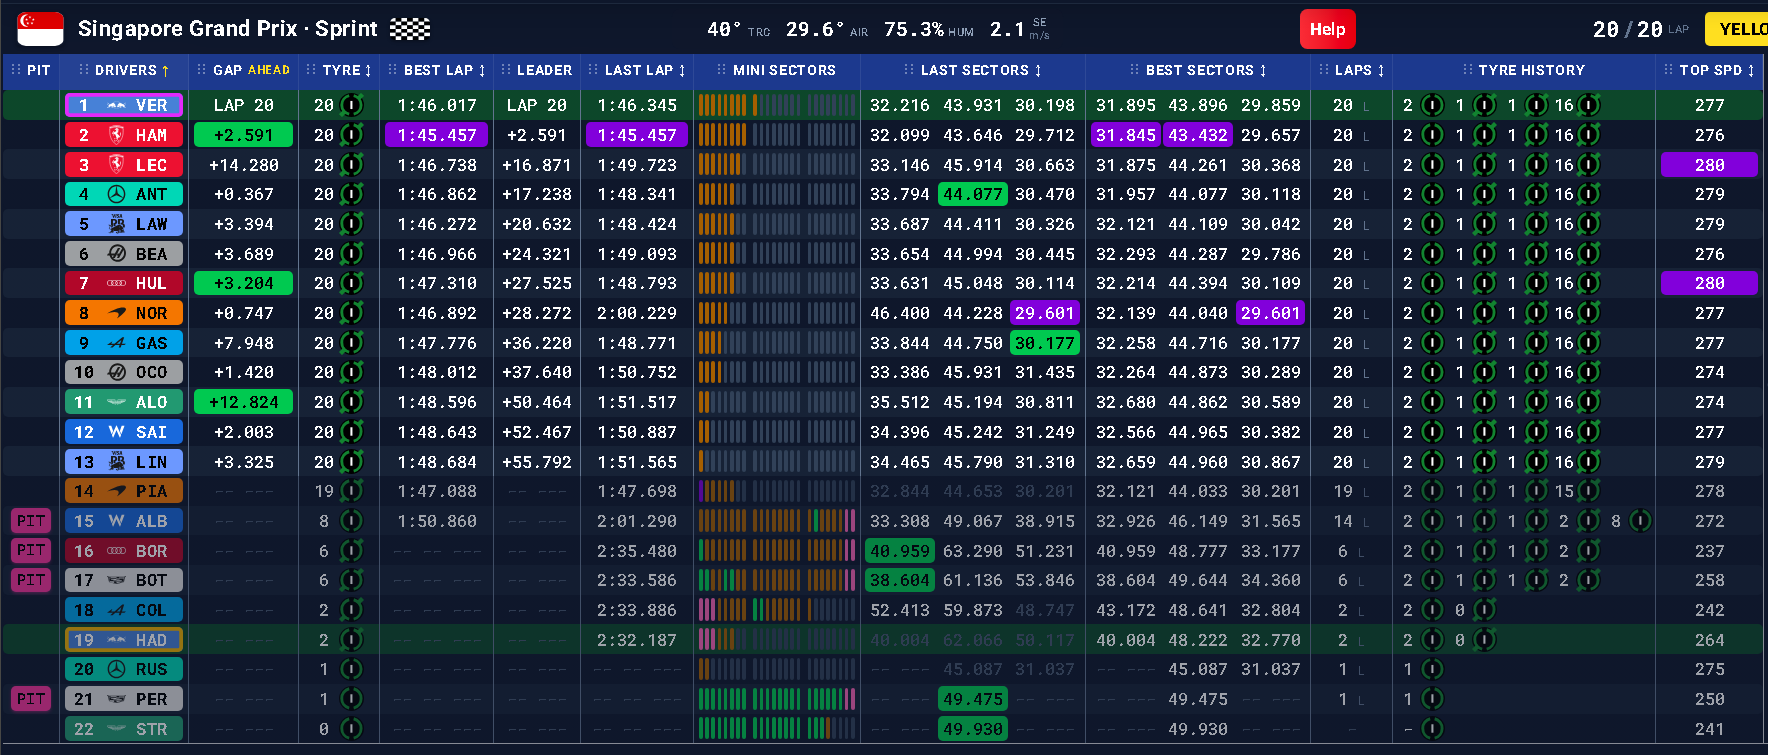Toggle the GAP AHEAD column mode
This screenshot has height=755, width=1768.
point(269,70)
